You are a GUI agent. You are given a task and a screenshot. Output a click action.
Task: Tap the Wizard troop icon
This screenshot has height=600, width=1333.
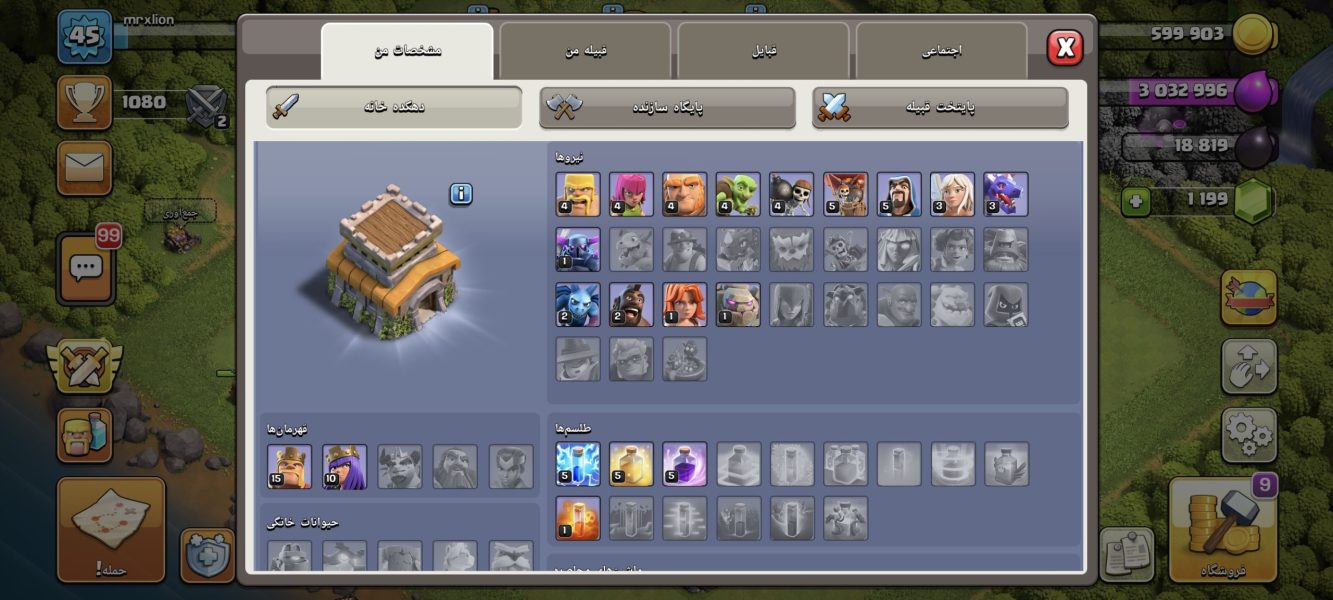pos(899,194)
